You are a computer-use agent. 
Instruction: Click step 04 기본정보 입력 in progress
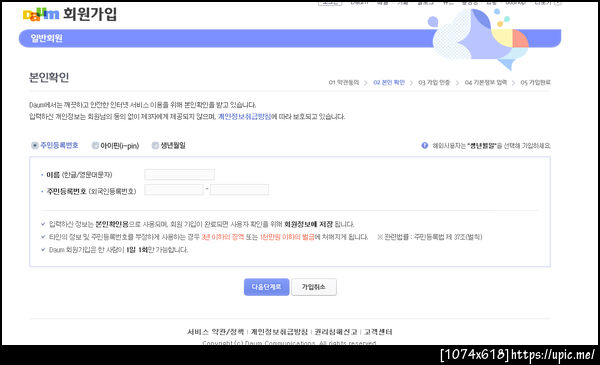coord(486,82)
